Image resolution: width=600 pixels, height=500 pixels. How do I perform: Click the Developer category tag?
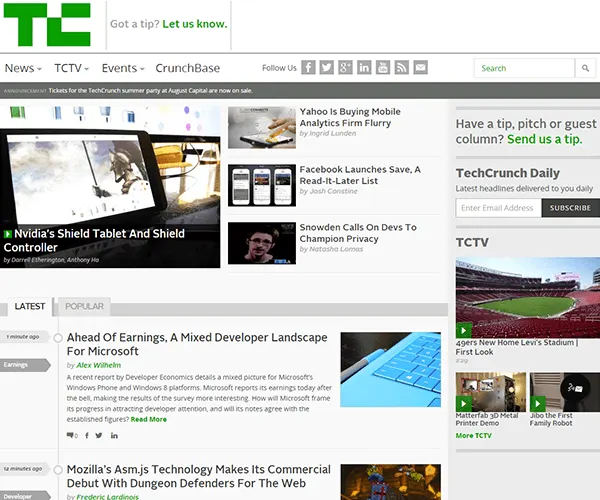24,496
